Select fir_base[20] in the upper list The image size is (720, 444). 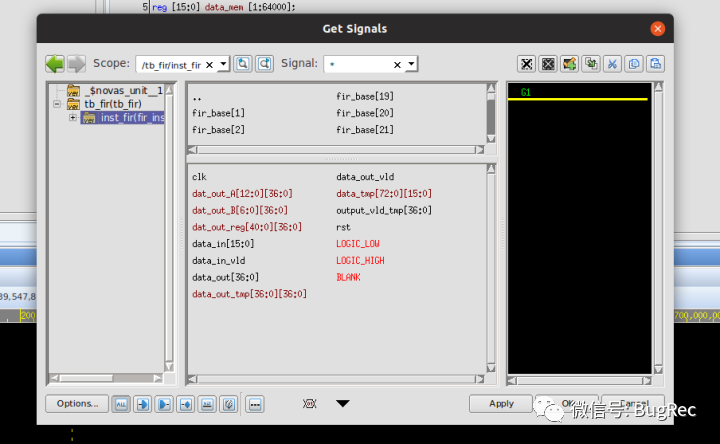point(365,113)
